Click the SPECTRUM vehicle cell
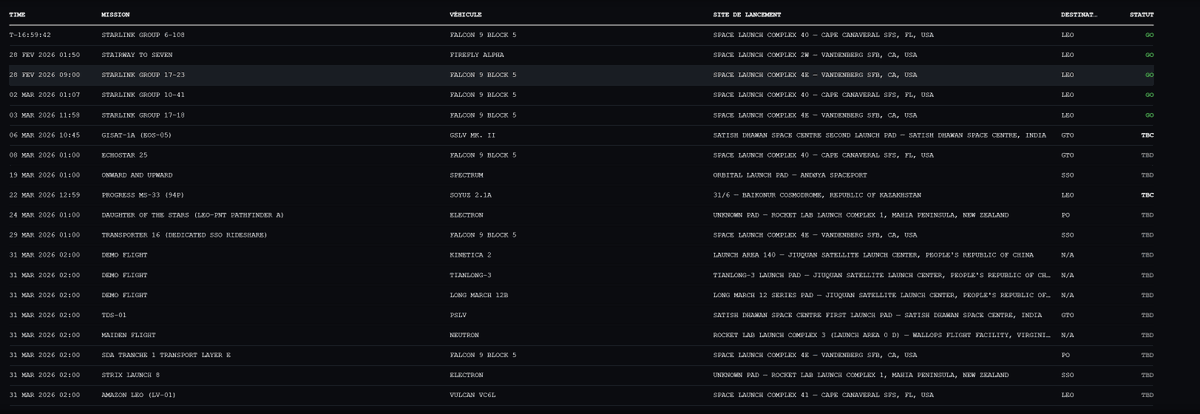 pyautogui.click(x=467, y=175)
